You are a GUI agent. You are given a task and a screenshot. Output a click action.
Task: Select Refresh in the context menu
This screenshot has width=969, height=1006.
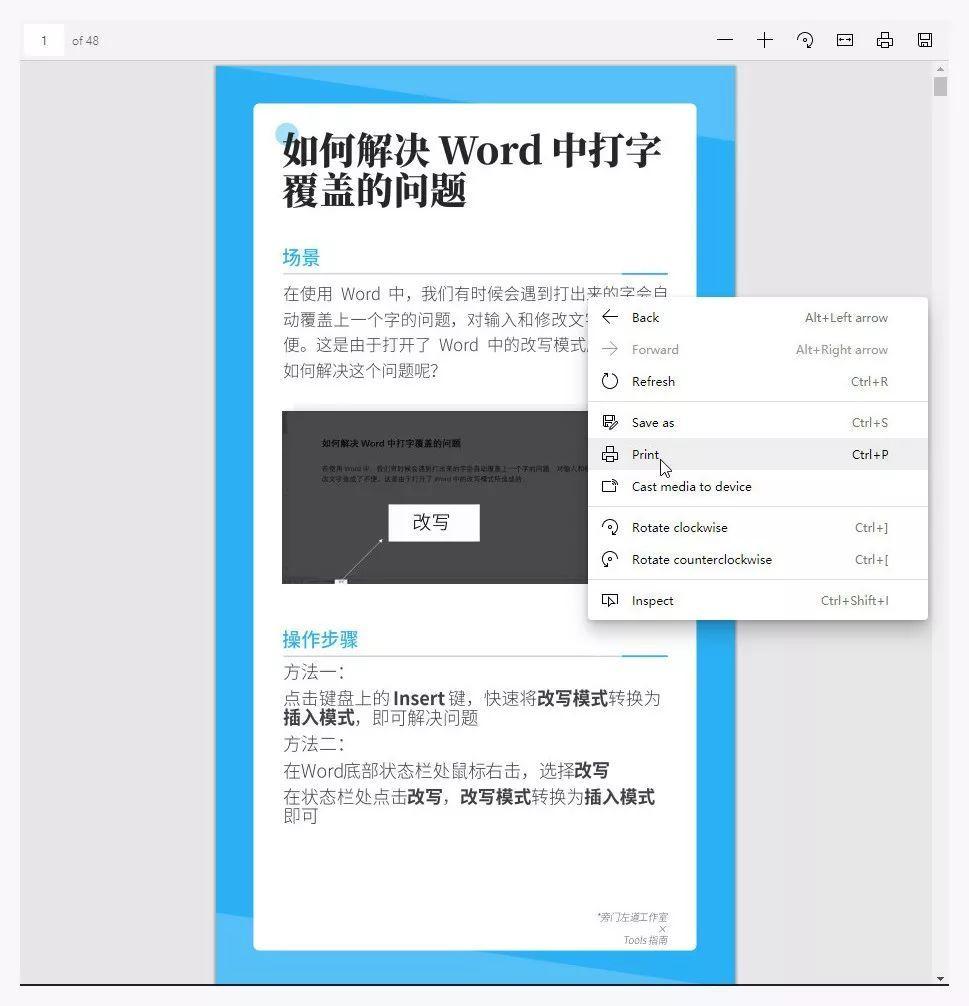click(758, 382)
